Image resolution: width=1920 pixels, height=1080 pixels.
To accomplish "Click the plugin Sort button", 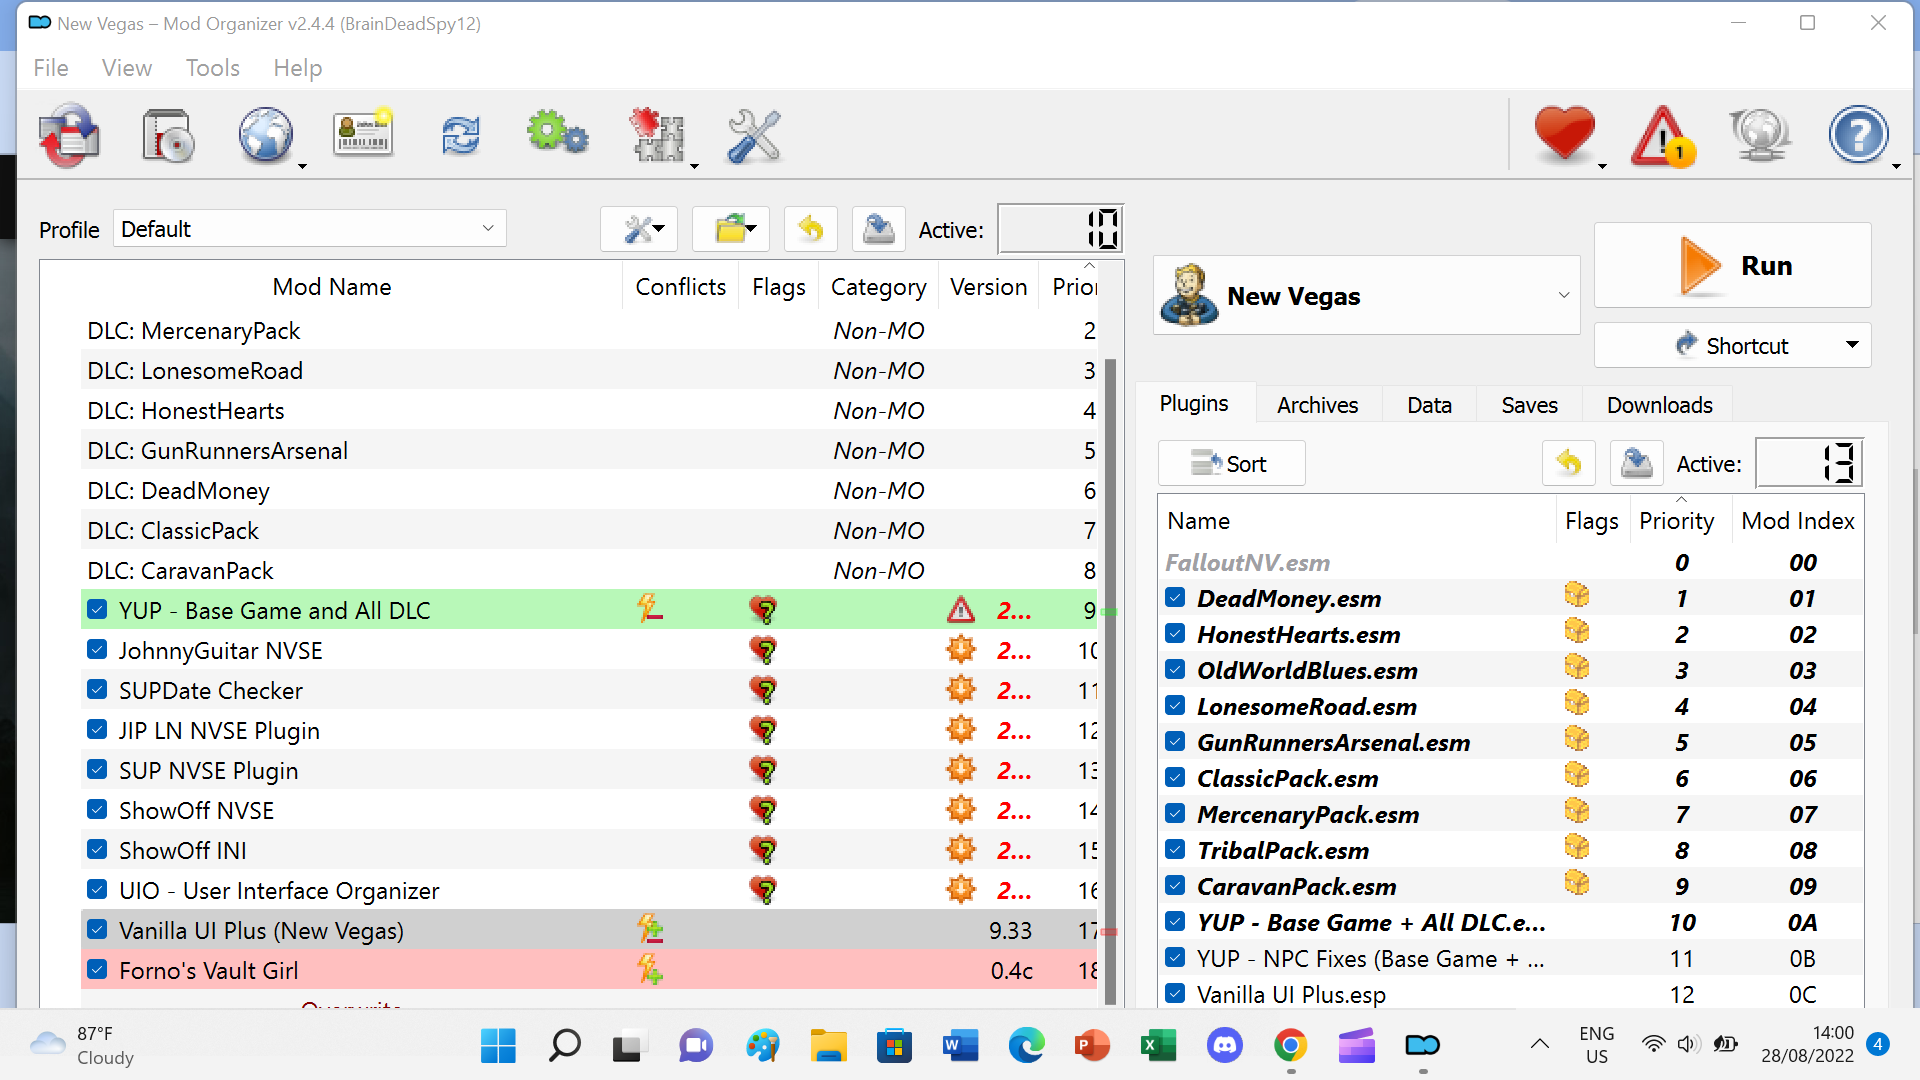I will click(1231, 463).
